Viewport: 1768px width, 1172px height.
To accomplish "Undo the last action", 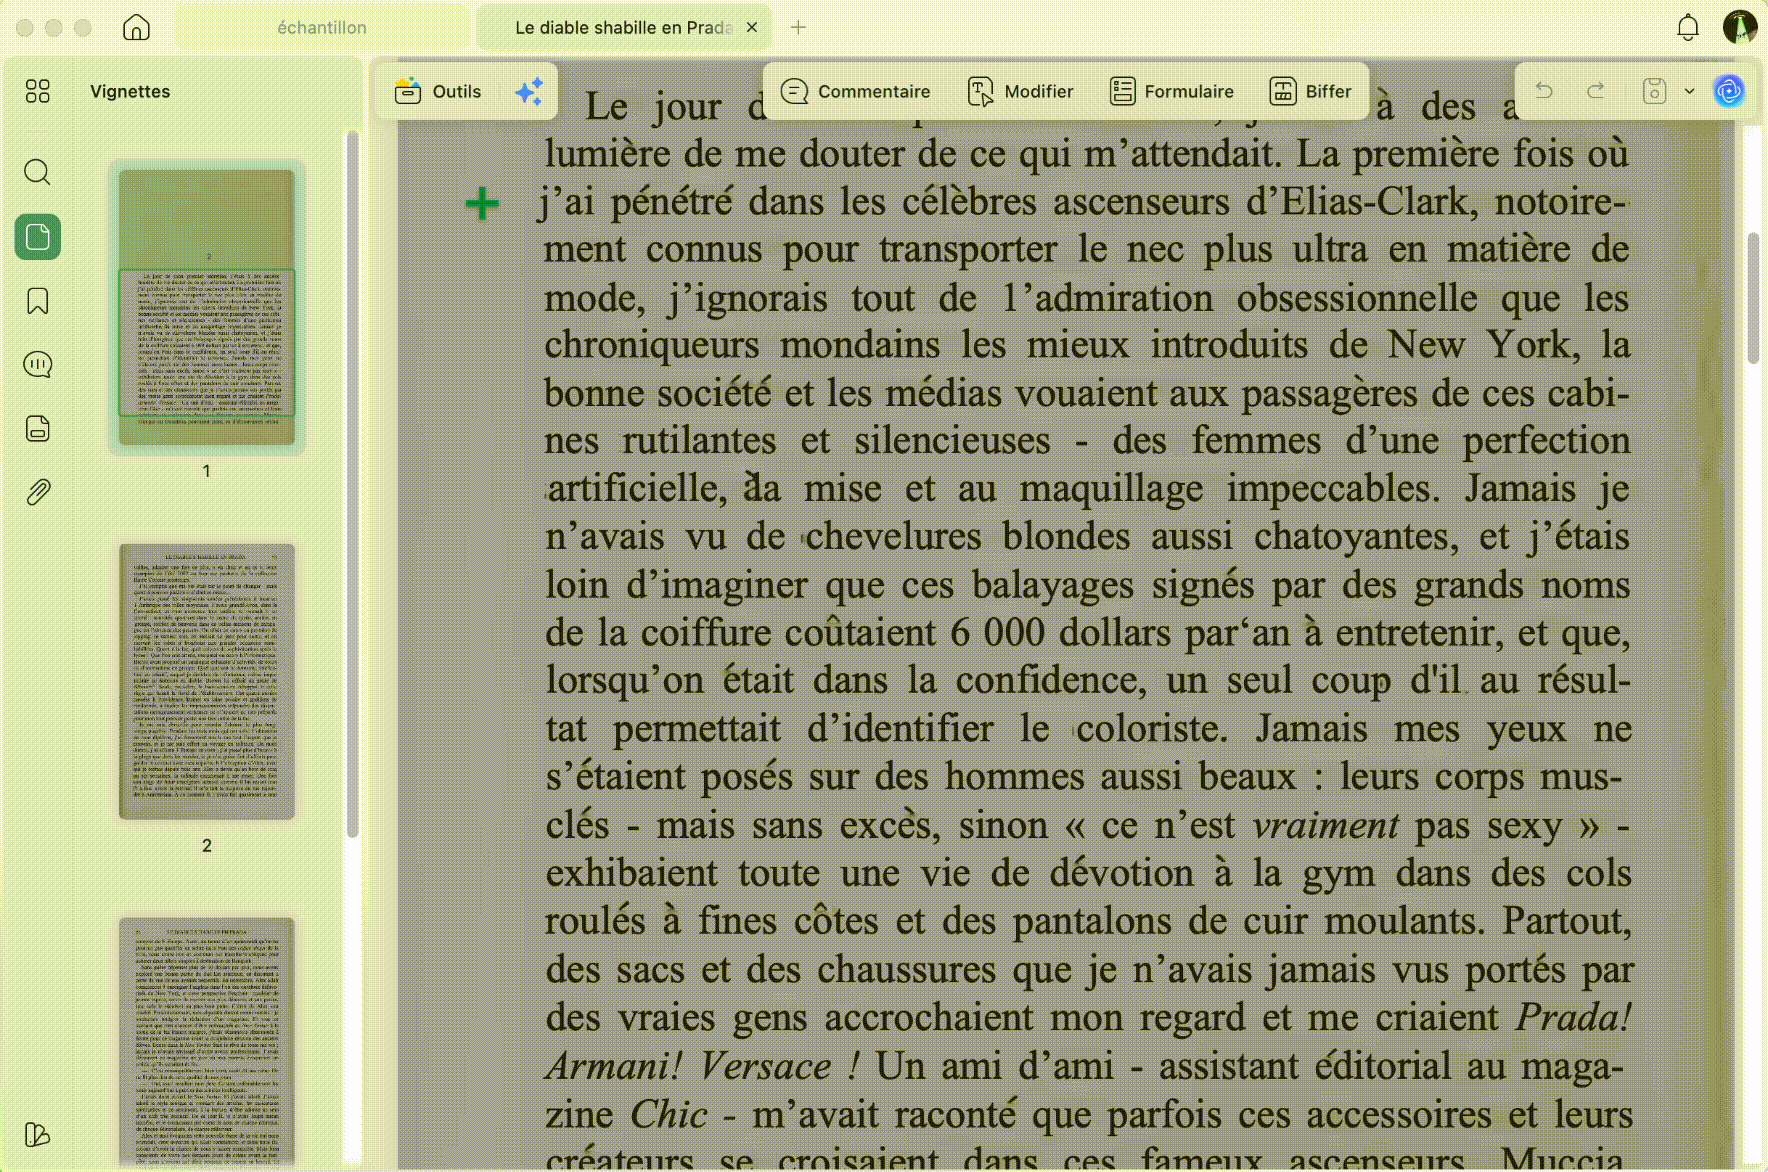I will 1544,91.
